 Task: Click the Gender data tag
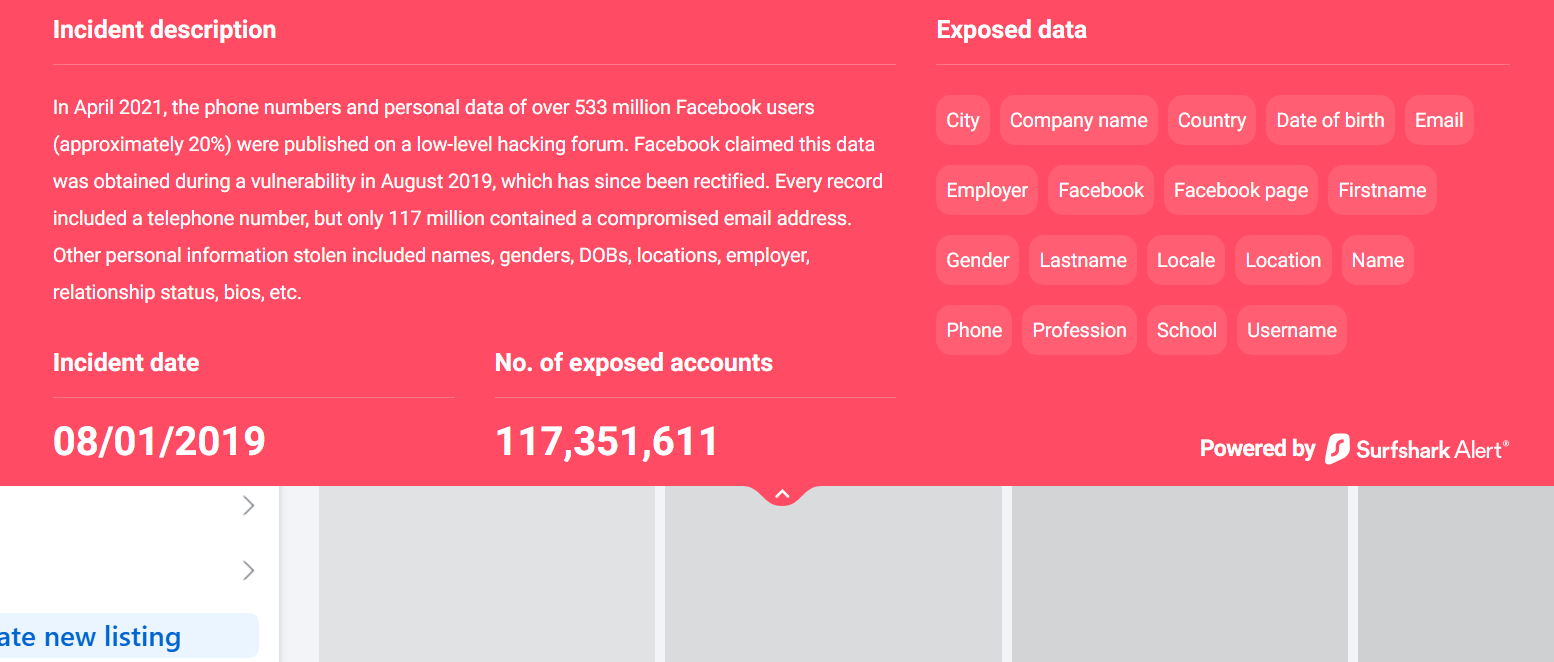coord(977,260)
